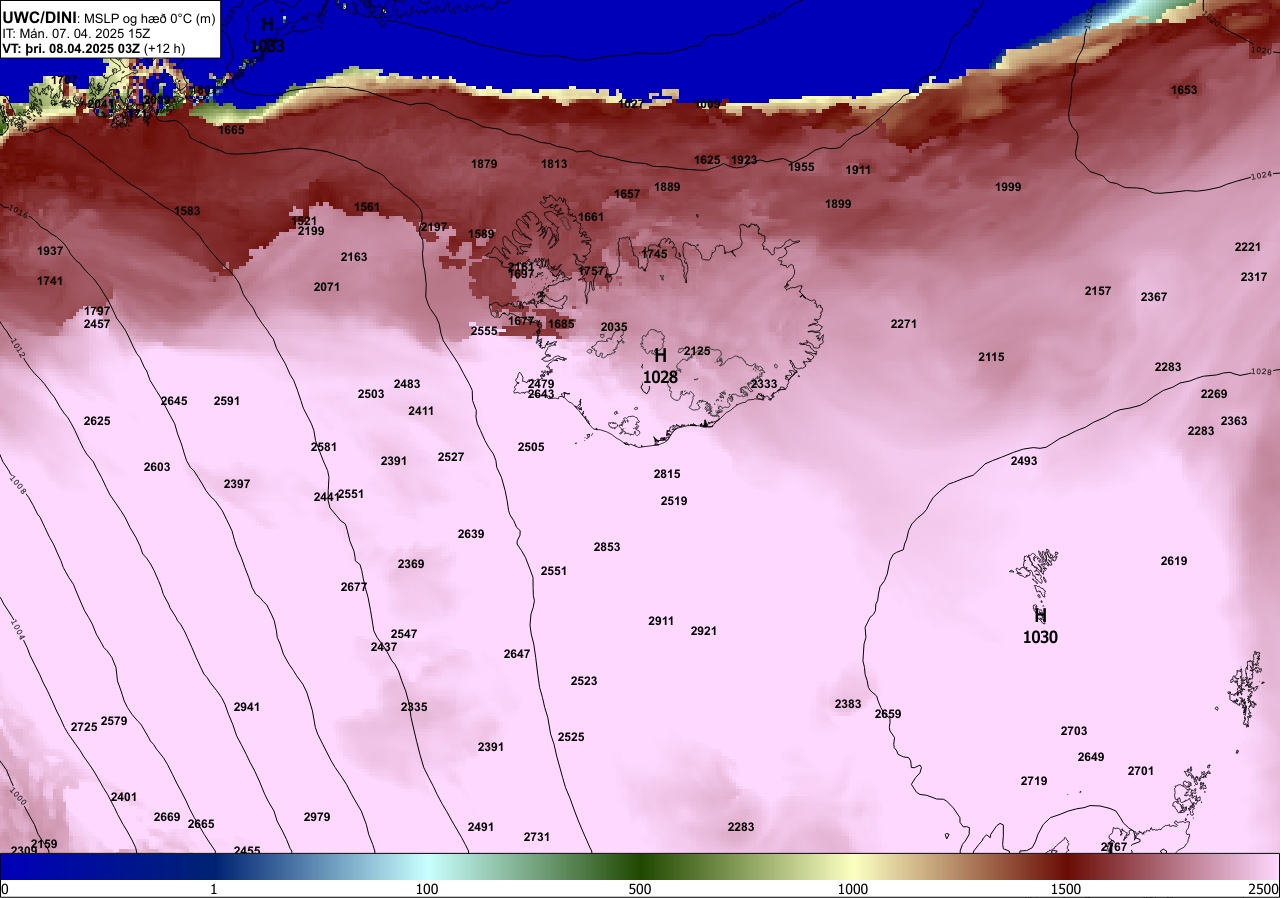The image size is (1280, 898).
Task: Click the height value 1653
Action: [1184, 90]
